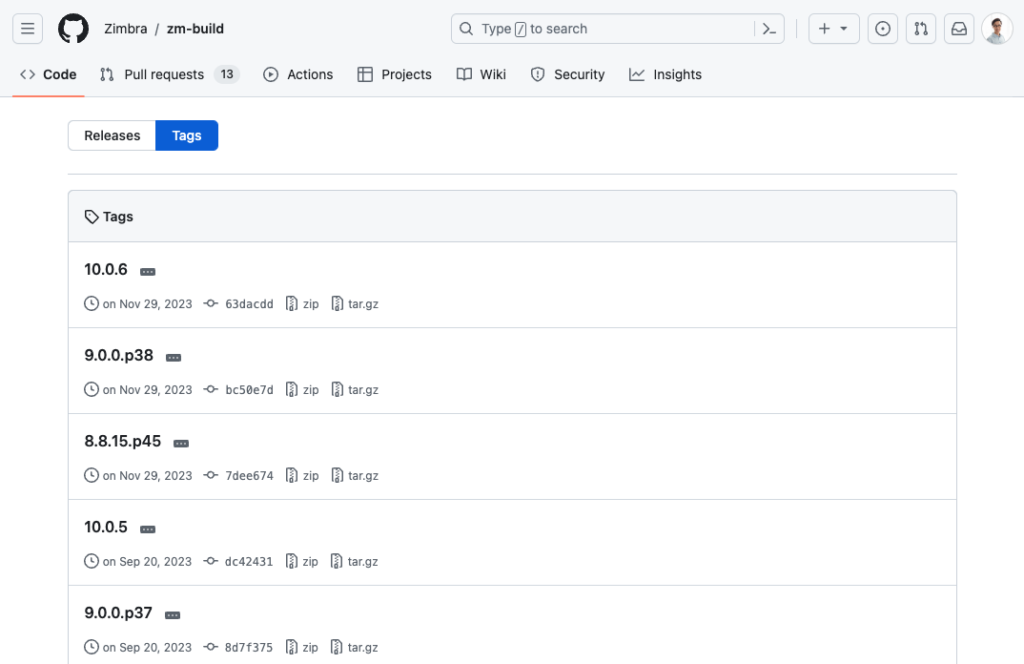Switch to the Pull requests tab
The height and width of the screenshot is (664, 1024).
169,74
